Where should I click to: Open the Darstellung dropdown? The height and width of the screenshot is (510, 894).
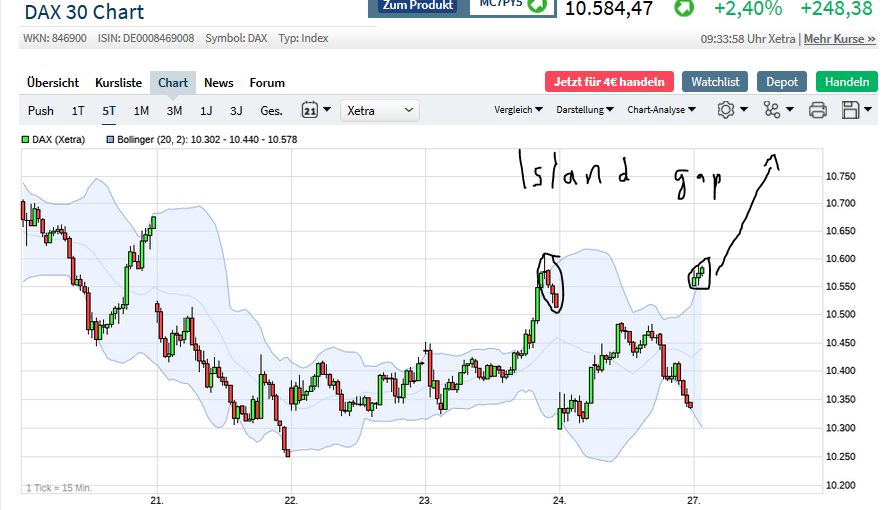point(585,110)
